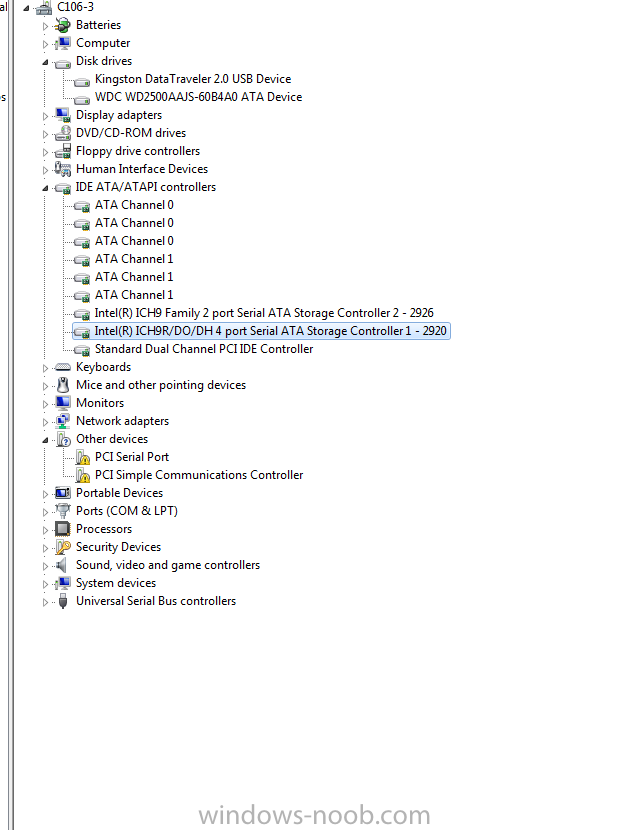Select Standard Dual Channel PCI IDE Controller

click(x=204, y=349)
